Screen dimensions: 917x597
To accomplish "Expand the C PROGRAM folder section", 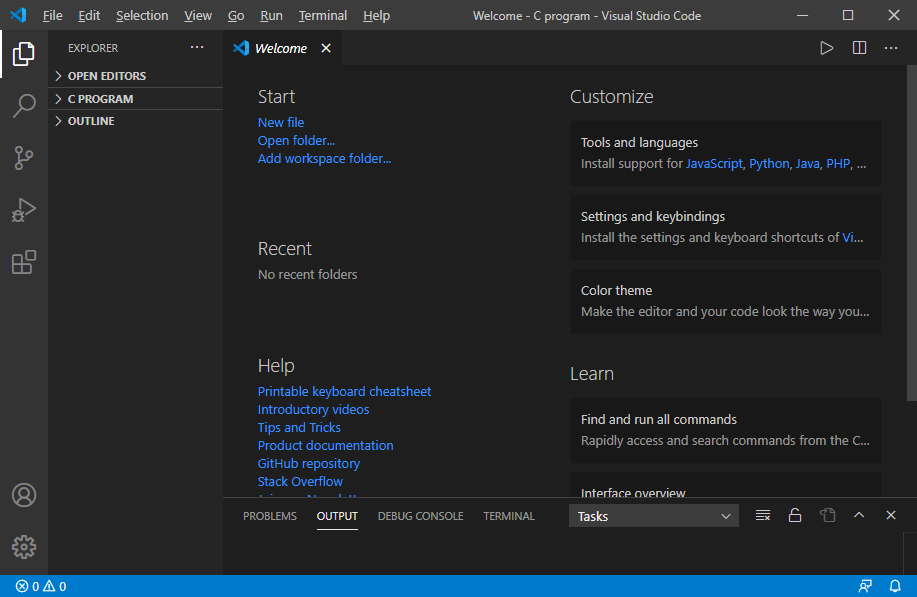I will pos(135,99).
